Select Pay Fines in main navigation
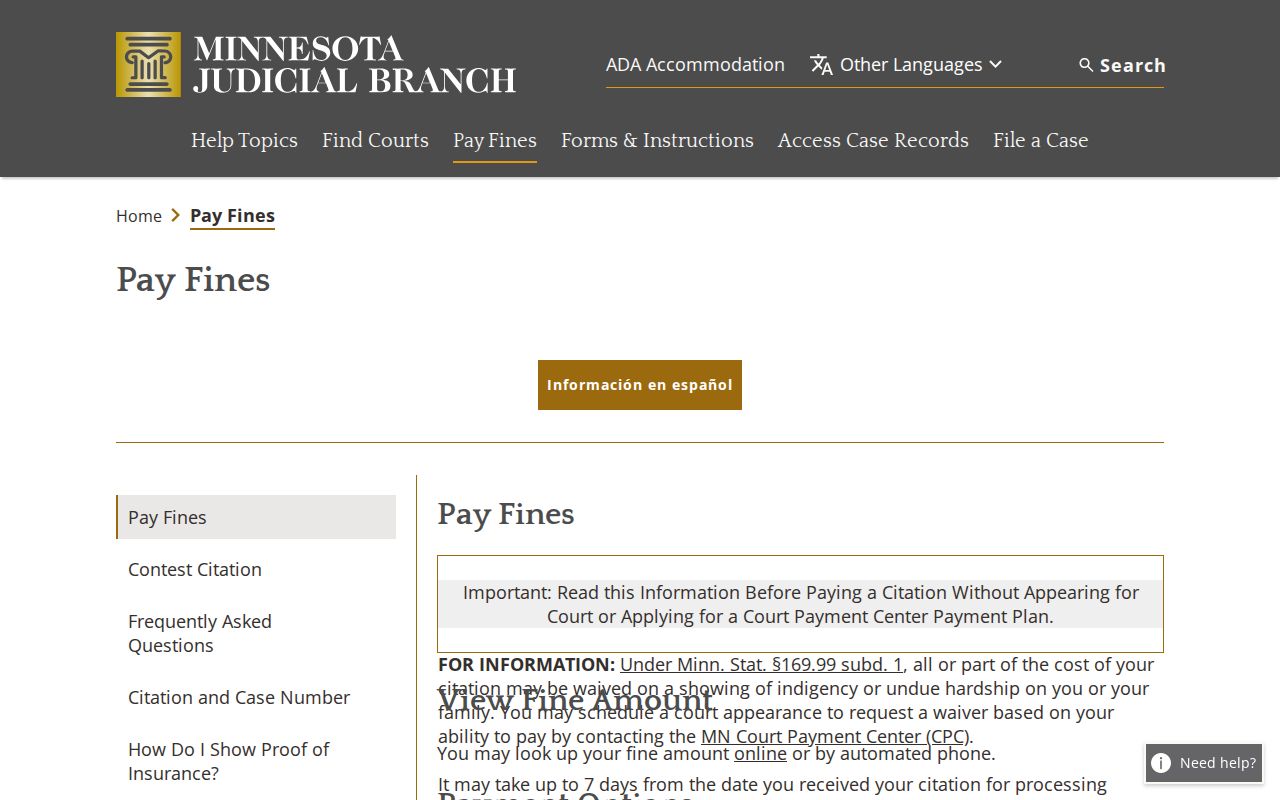 click(495, 140)
